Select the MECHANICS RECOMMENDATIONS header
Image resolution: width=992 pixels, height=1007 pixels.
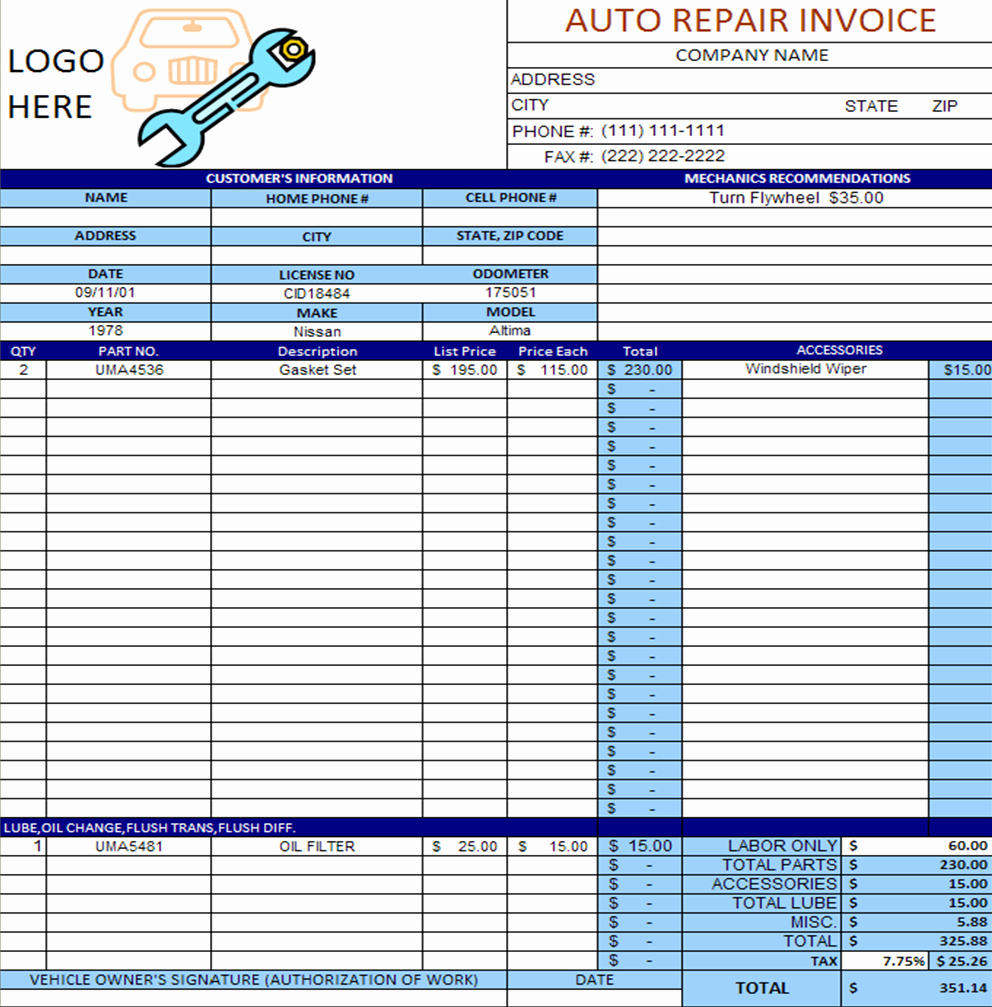[797, 179]
